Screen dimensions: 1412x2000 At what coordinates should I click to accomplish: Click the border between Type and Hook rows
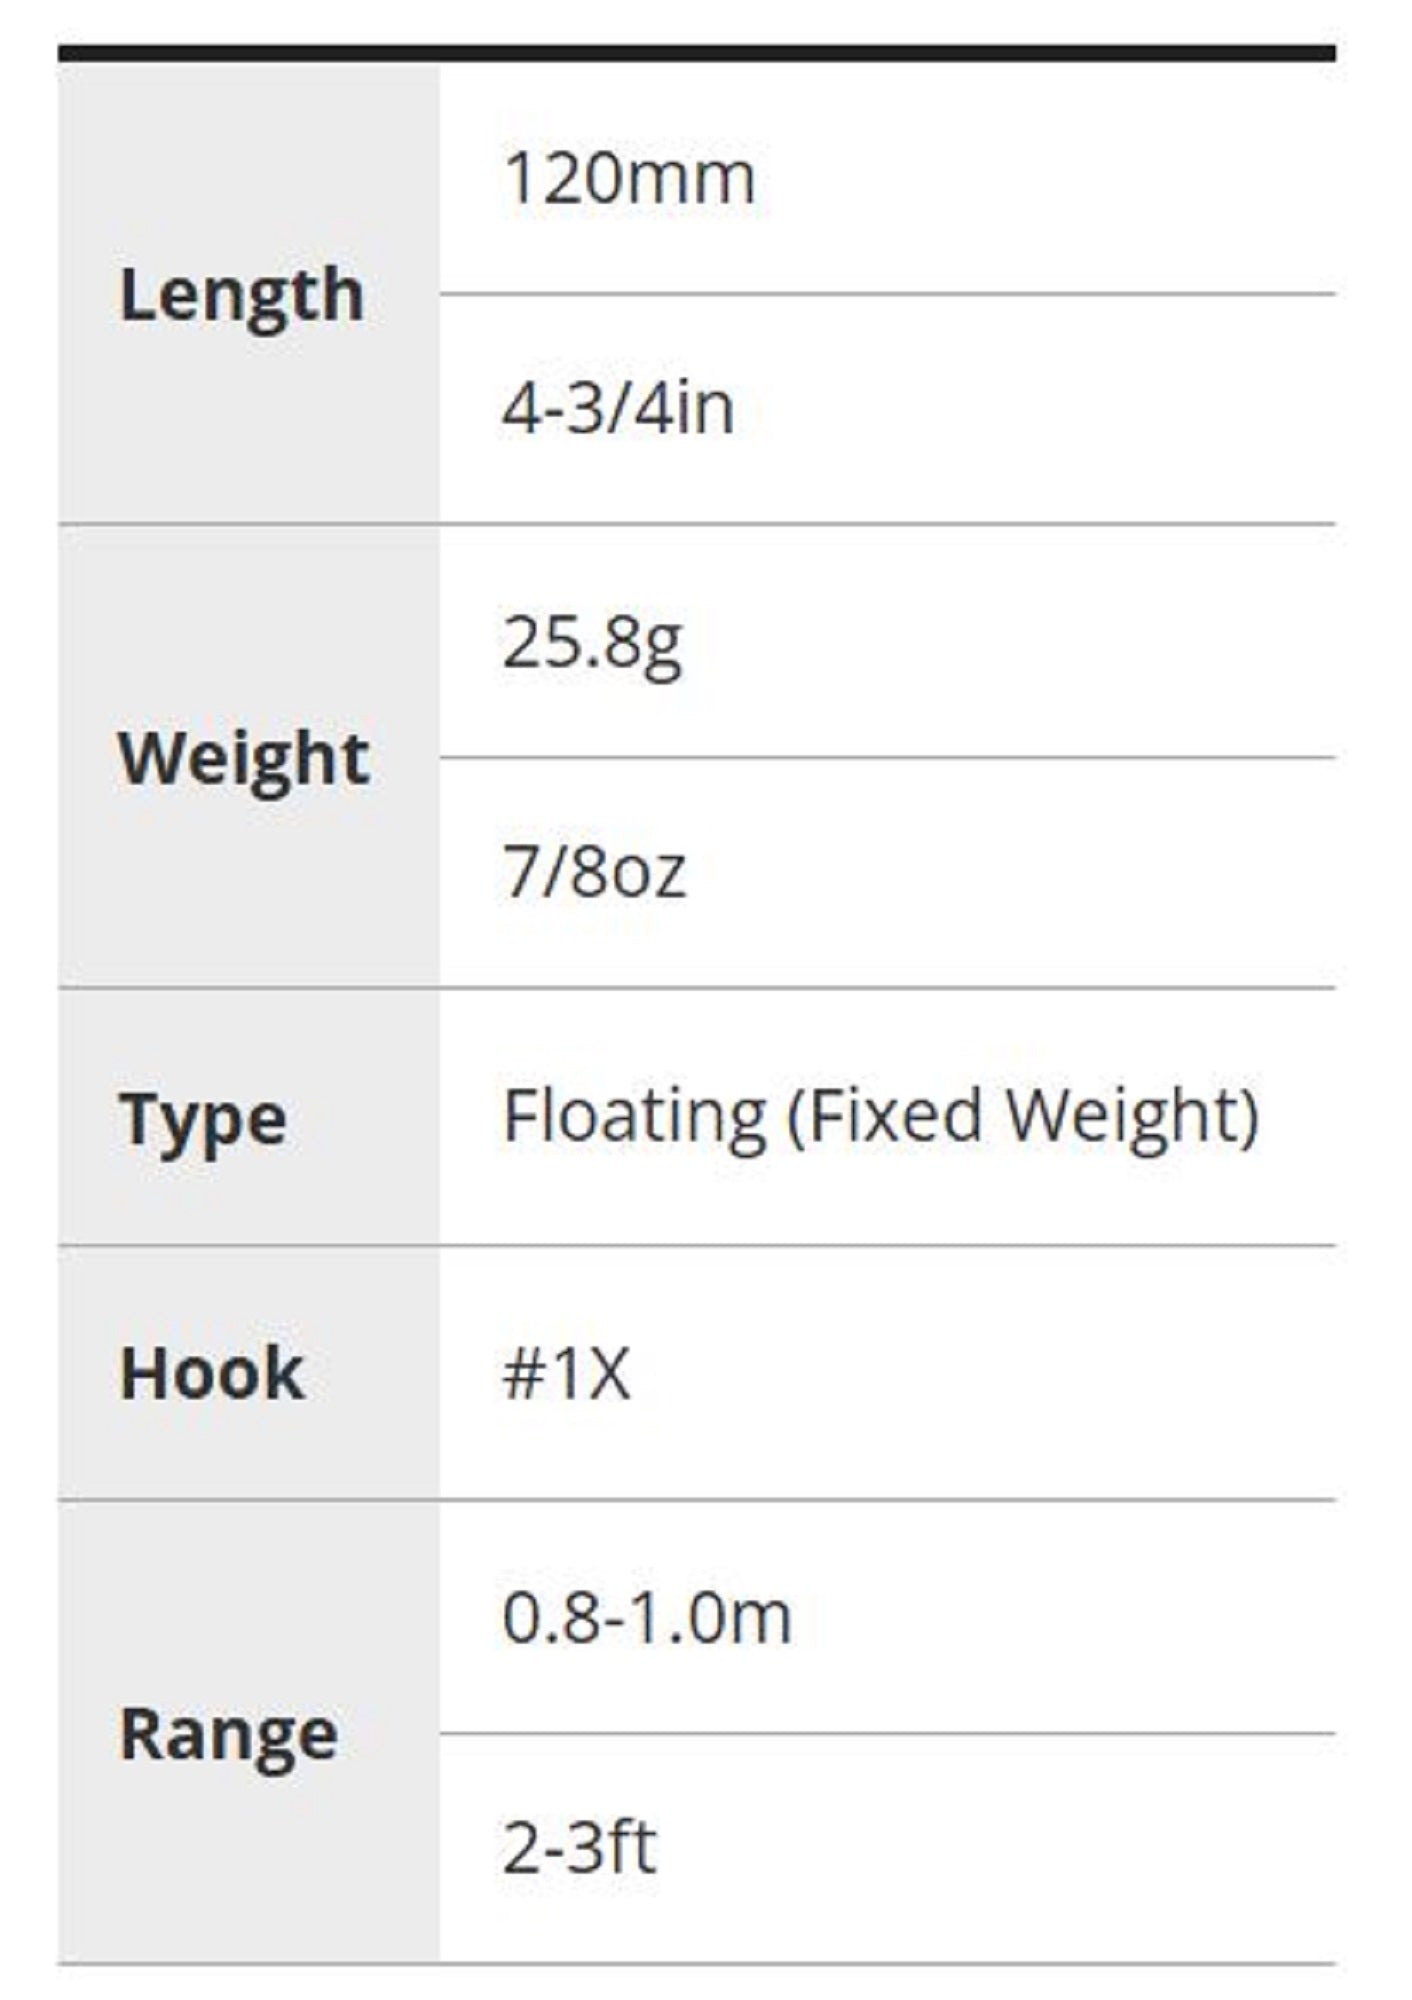696,1246
